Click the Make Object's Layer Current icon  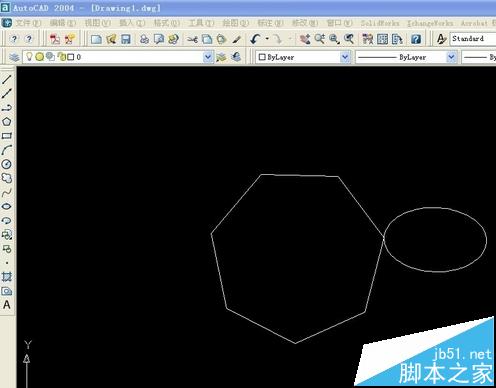(221, 57)
